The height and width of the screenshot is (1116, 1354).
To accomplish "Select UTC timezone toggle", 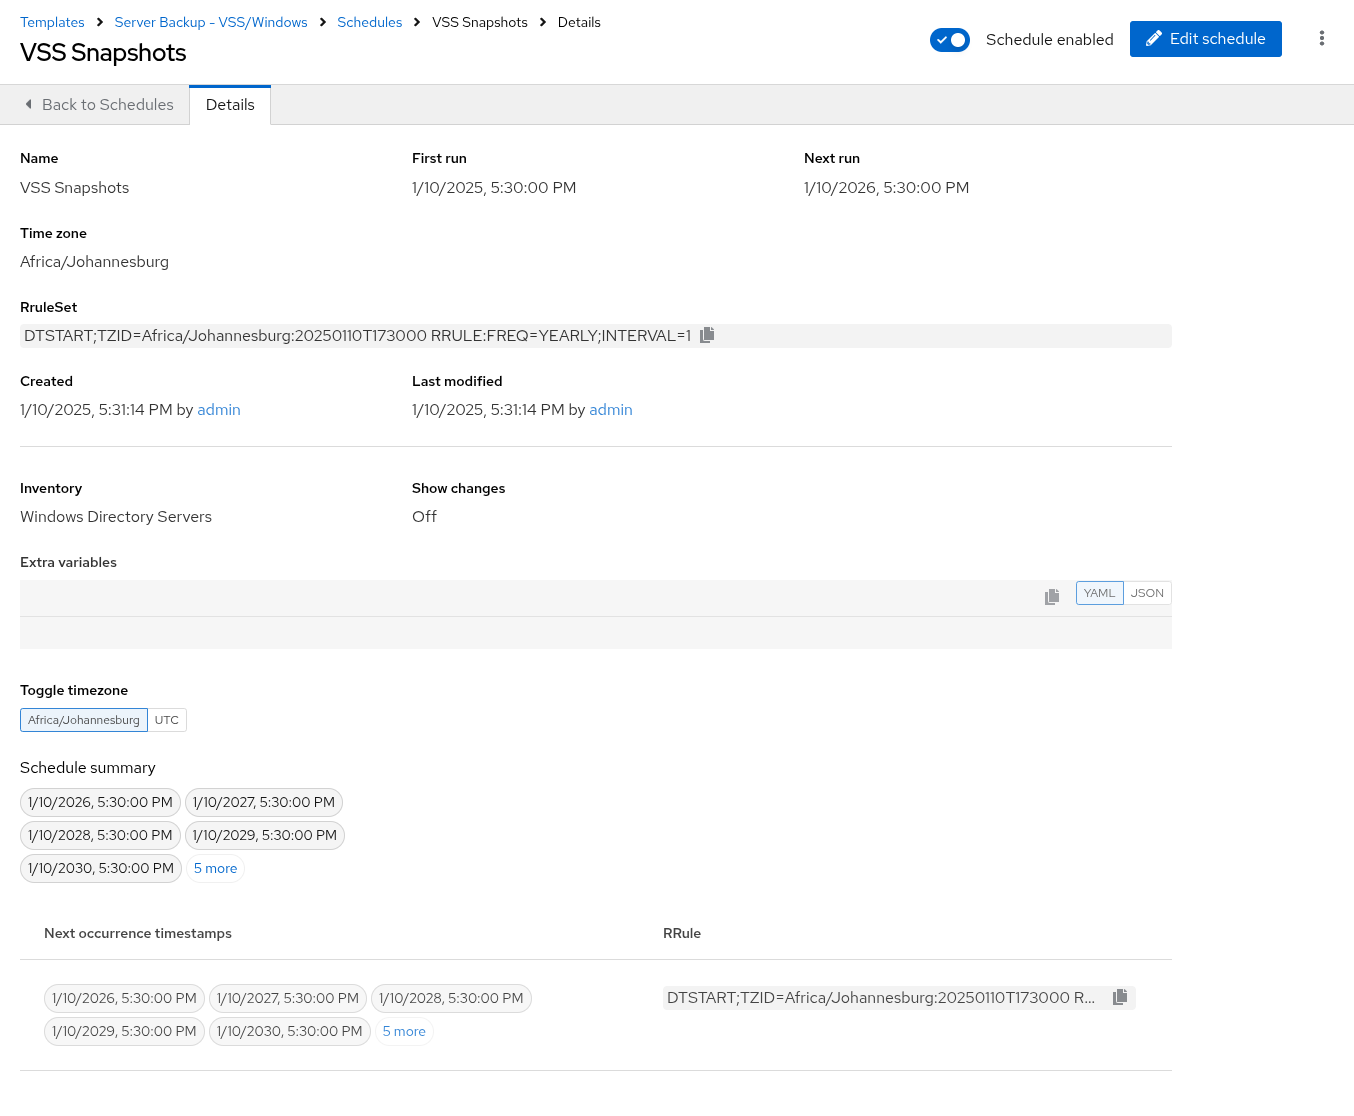I will [x=167, y=720].
